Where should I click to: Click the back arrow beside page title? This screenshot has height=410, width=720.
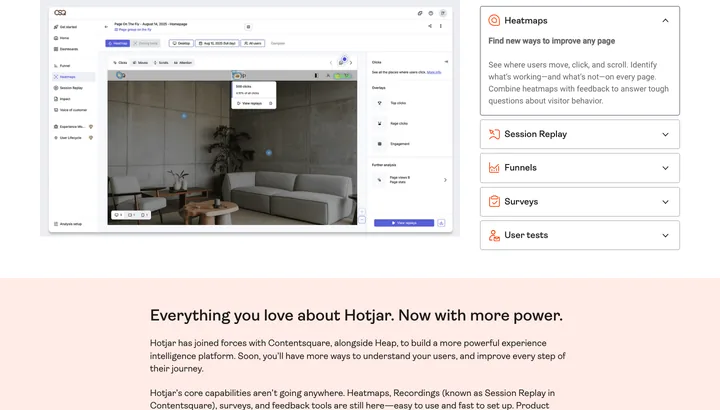tap(107, 27)
